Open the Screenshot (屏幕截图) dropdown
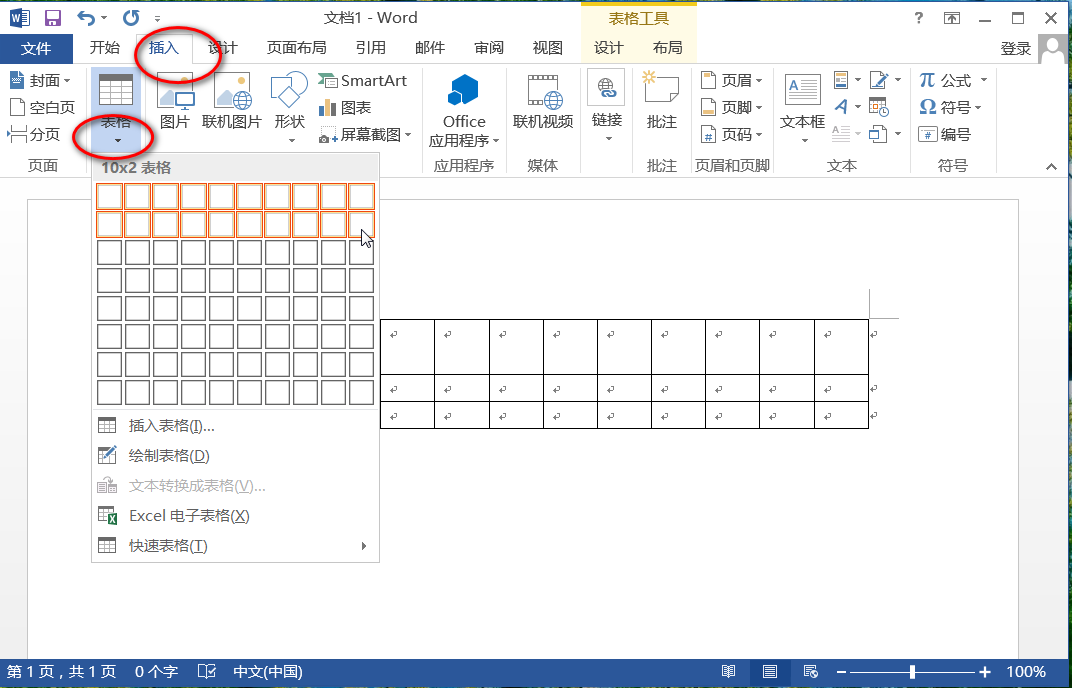Viewport: 1072px width, 688px height. click(408, 135)
